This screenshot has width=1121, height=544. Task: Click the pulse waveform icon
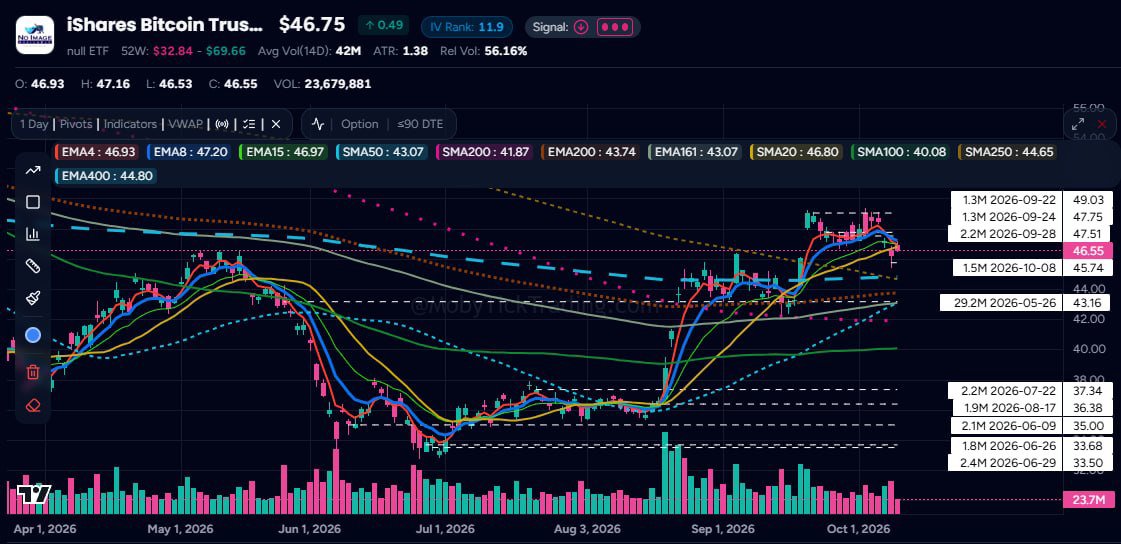click(318, 124)
